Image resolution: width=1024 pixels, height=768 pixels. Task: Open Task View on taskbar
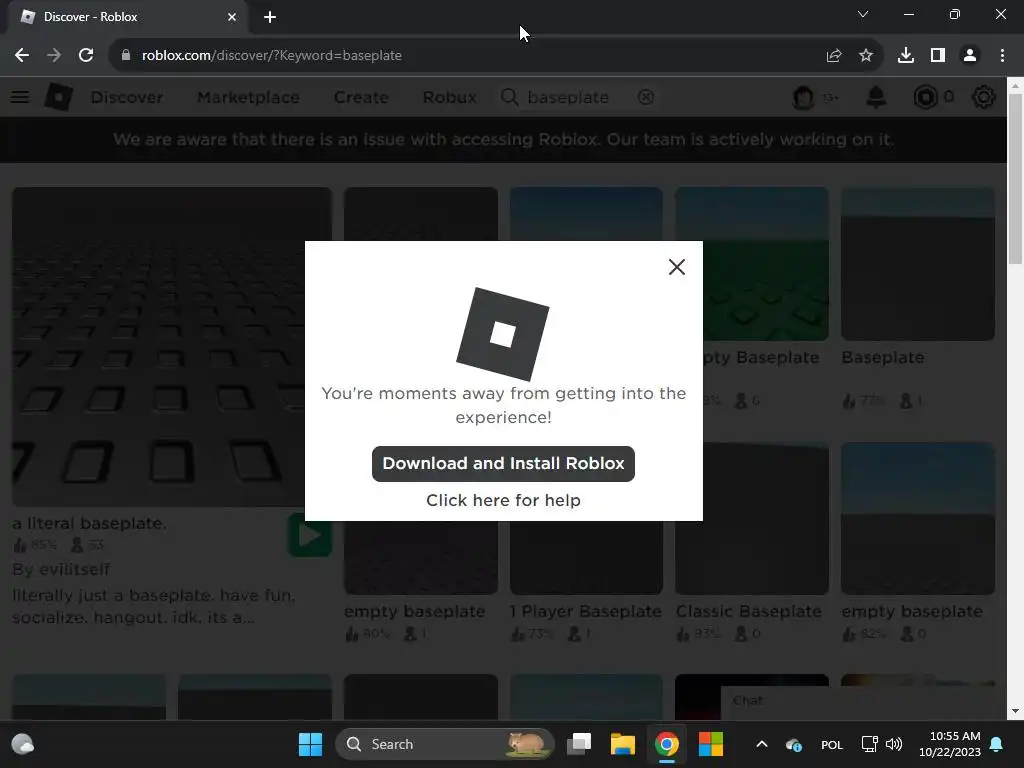pyautogui.click(x=579, y=744)
